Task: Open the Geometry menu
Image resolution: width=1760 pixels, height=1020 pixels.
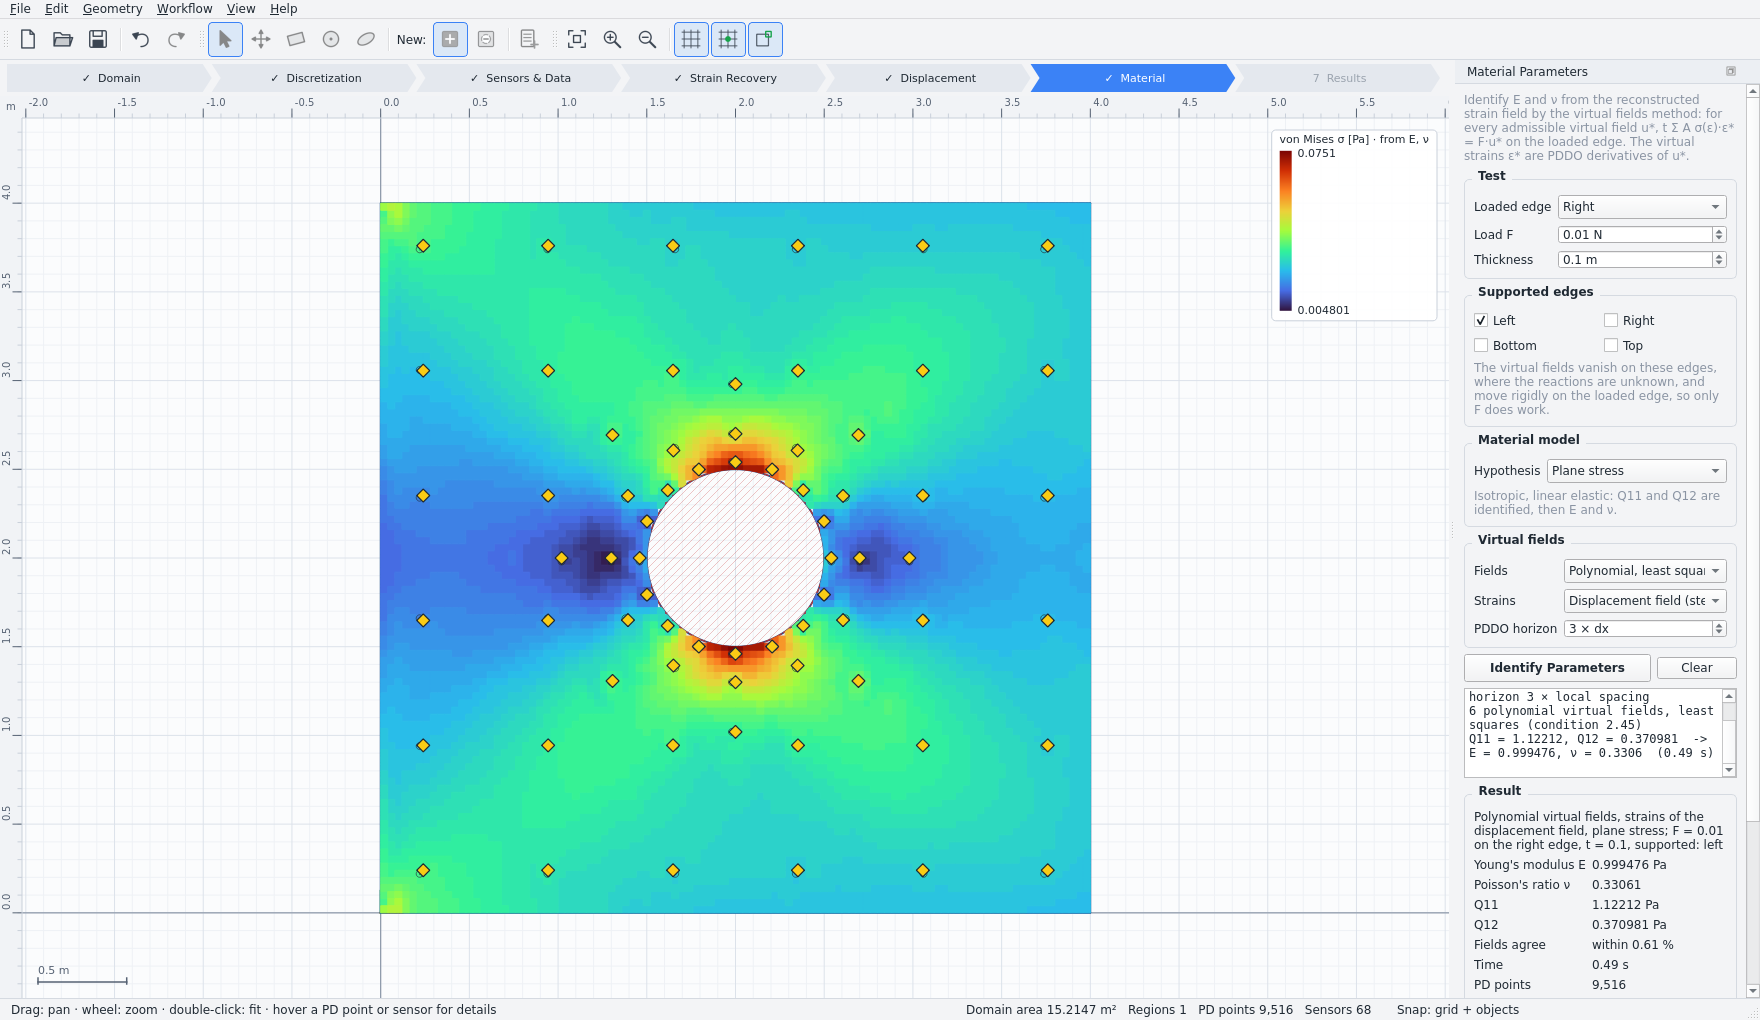Action: click(x=112, y=9)
